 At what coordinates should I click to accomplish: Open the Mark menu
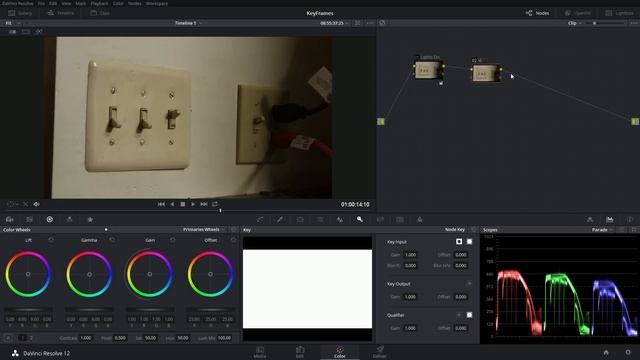[80, 3]
